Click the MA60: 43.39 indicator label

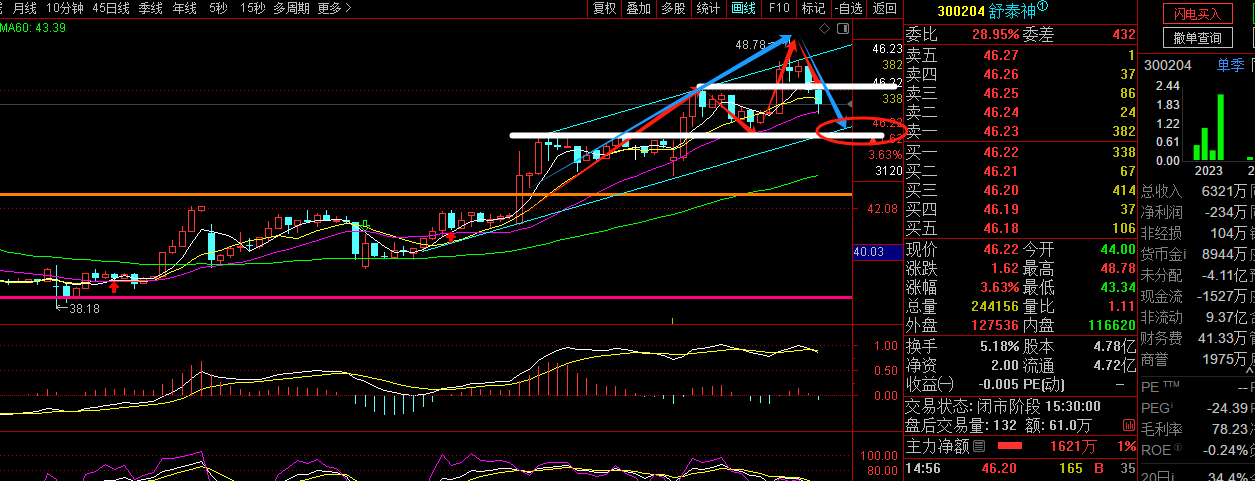tap(34, 27)
